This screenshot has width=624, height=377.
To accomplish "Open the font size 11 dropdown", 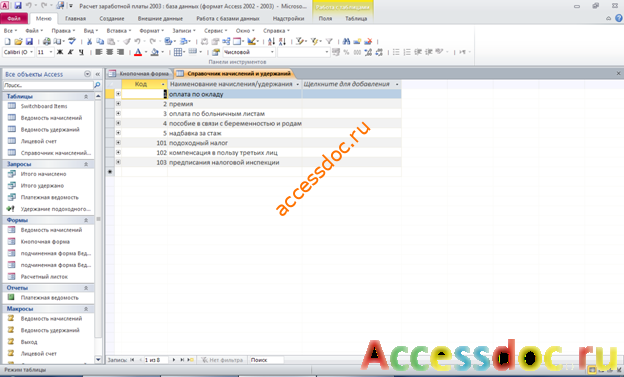I will pyautogui.click(x=51, y=52).
